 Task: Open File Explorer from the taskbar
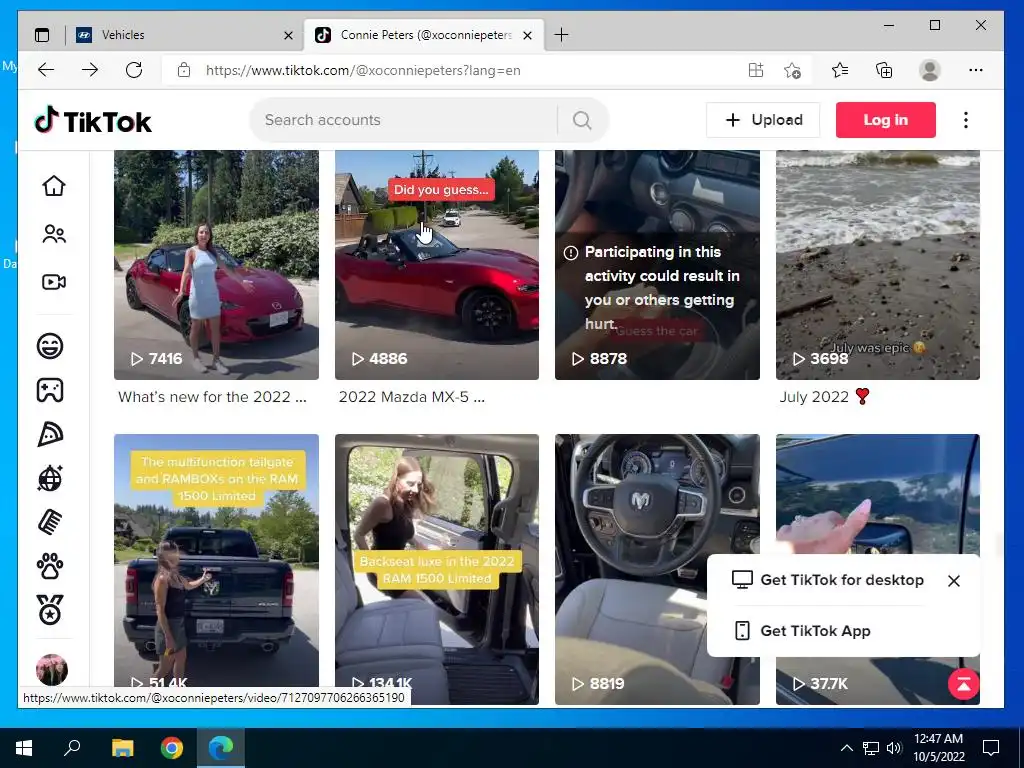point(122,748)
